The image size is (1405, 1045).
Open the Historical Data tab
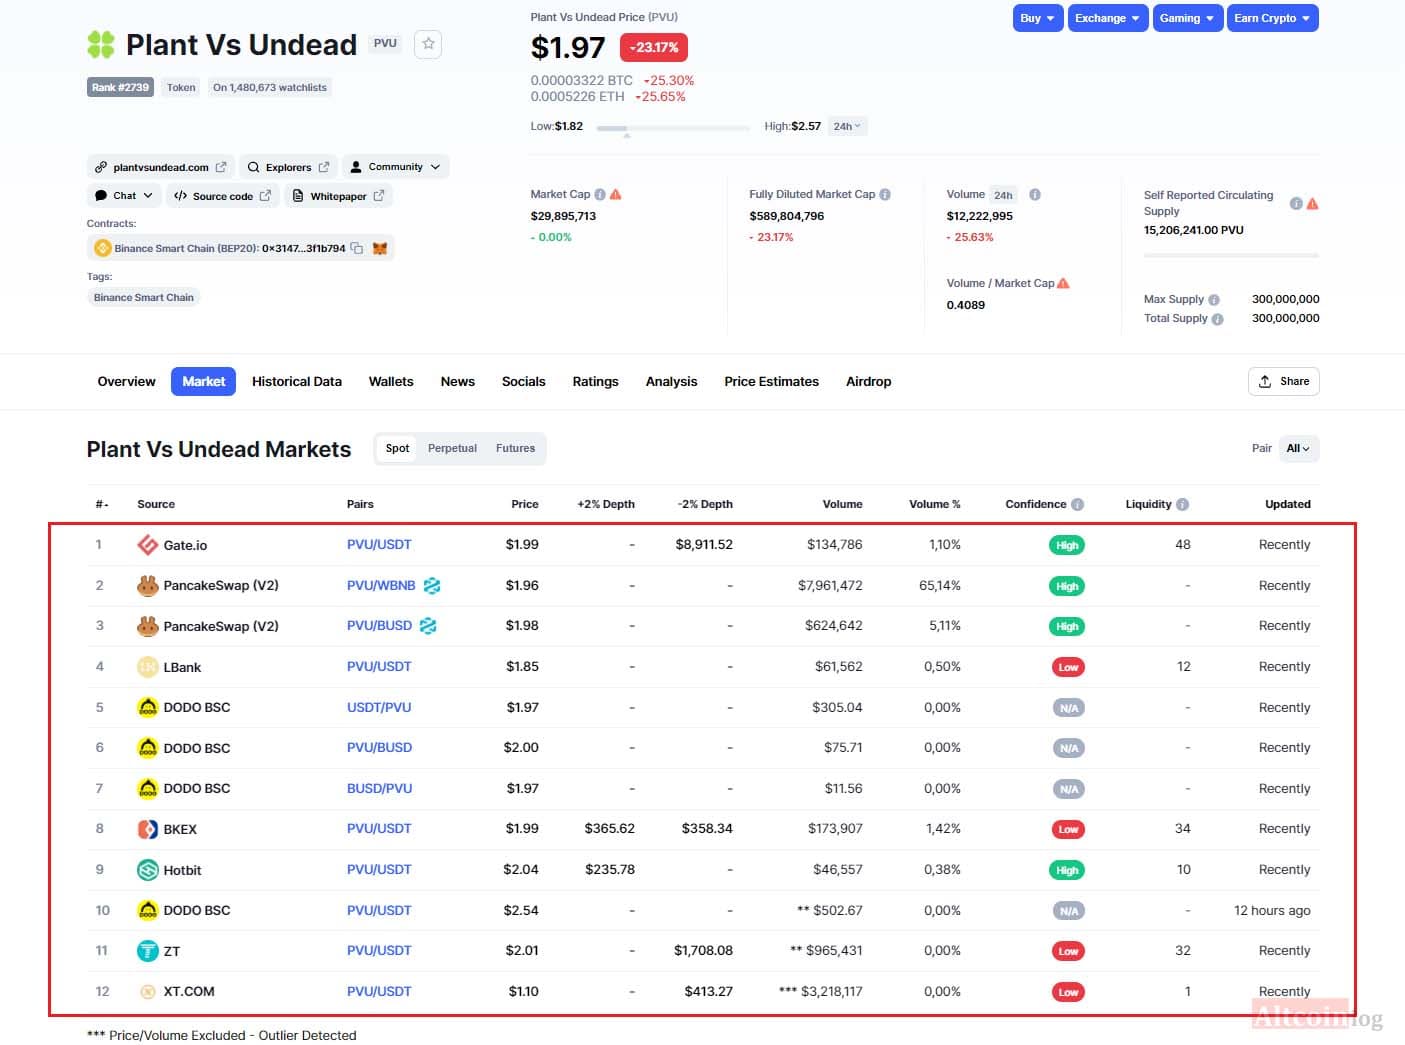[297, 381]
